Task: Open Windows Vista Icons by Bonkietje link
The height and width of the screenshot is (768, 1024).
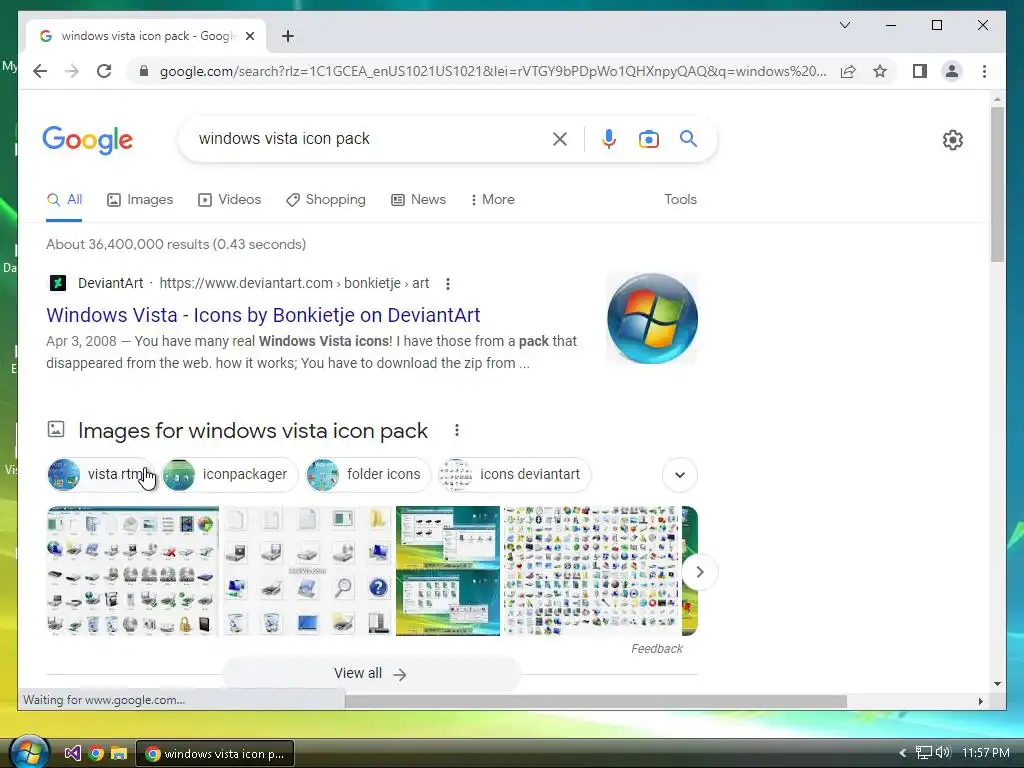Action: pyautogui.click(x=263, y=315)
